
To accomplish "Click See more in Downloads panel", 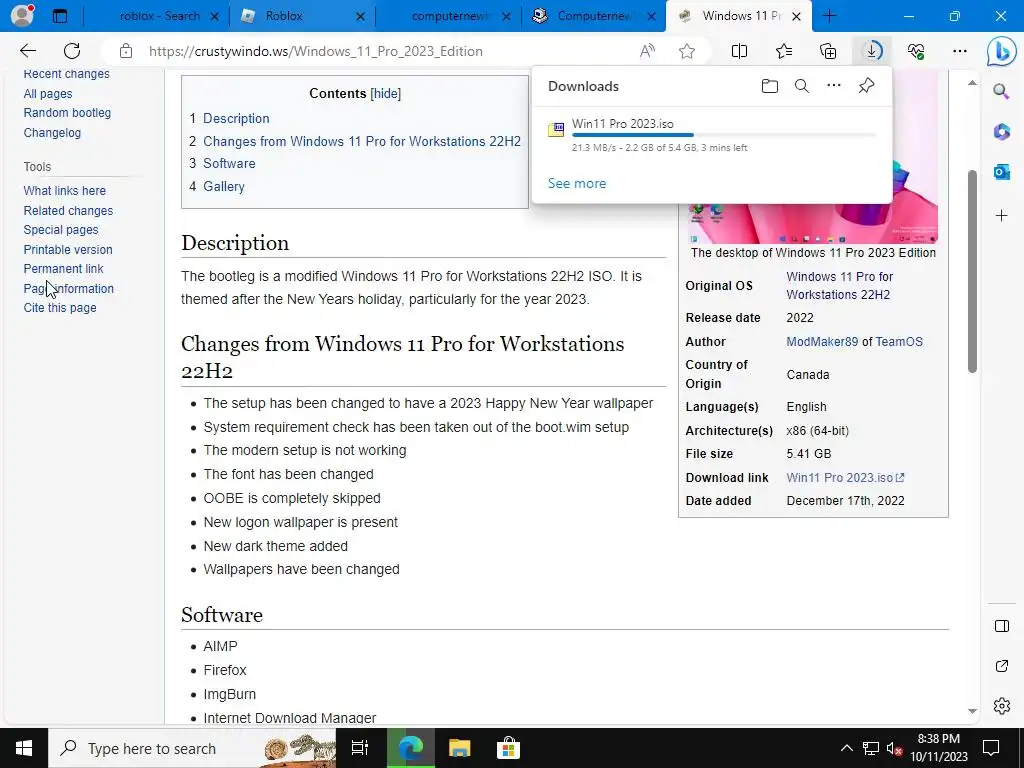I will point(577,184).
